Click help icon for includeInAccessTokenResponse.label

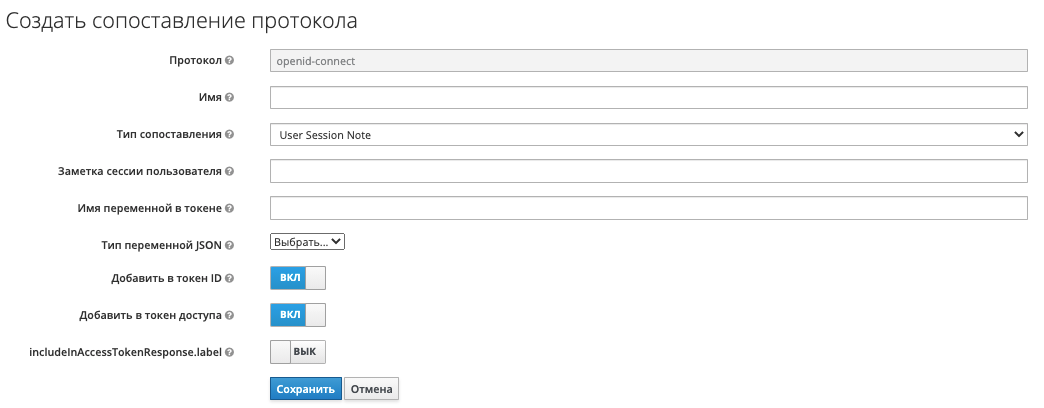[230, 353]
